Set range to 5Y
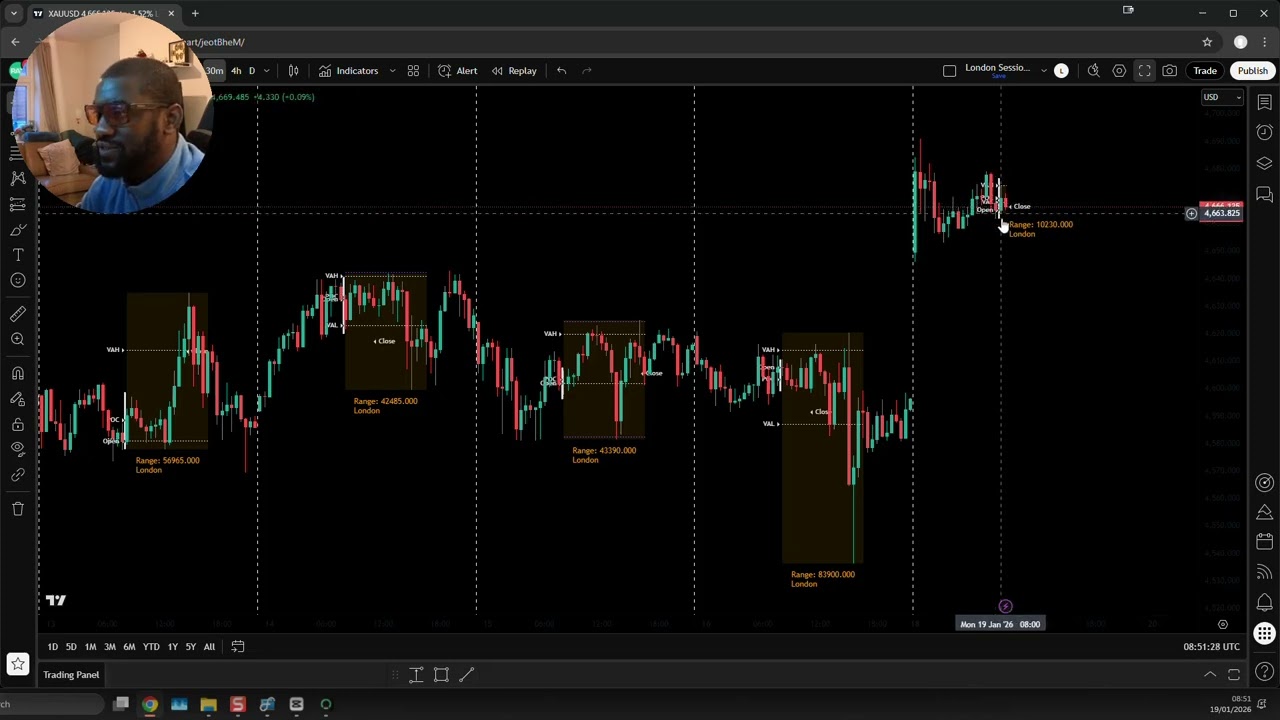The height and width of the screenshot is (720, 1280). tap(190, 647)
